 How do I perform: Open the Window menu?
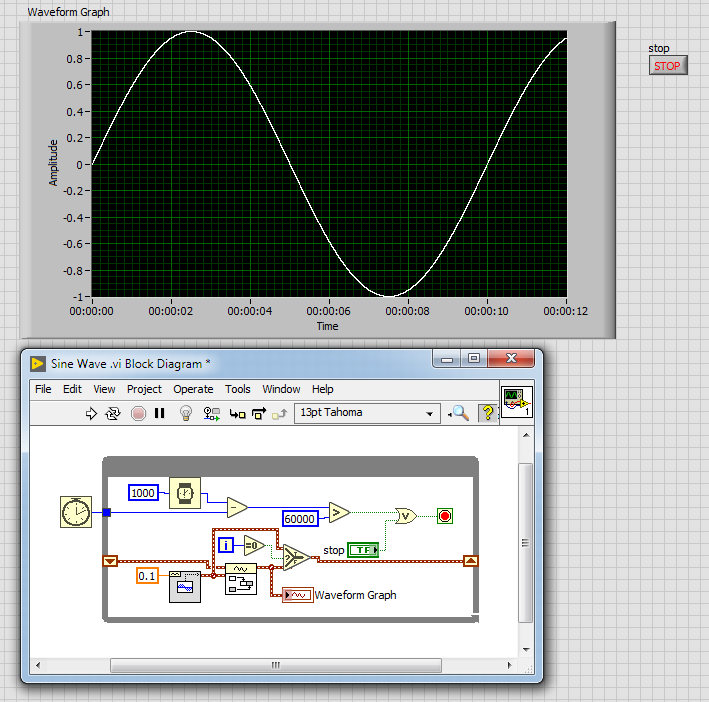point(281,389)
